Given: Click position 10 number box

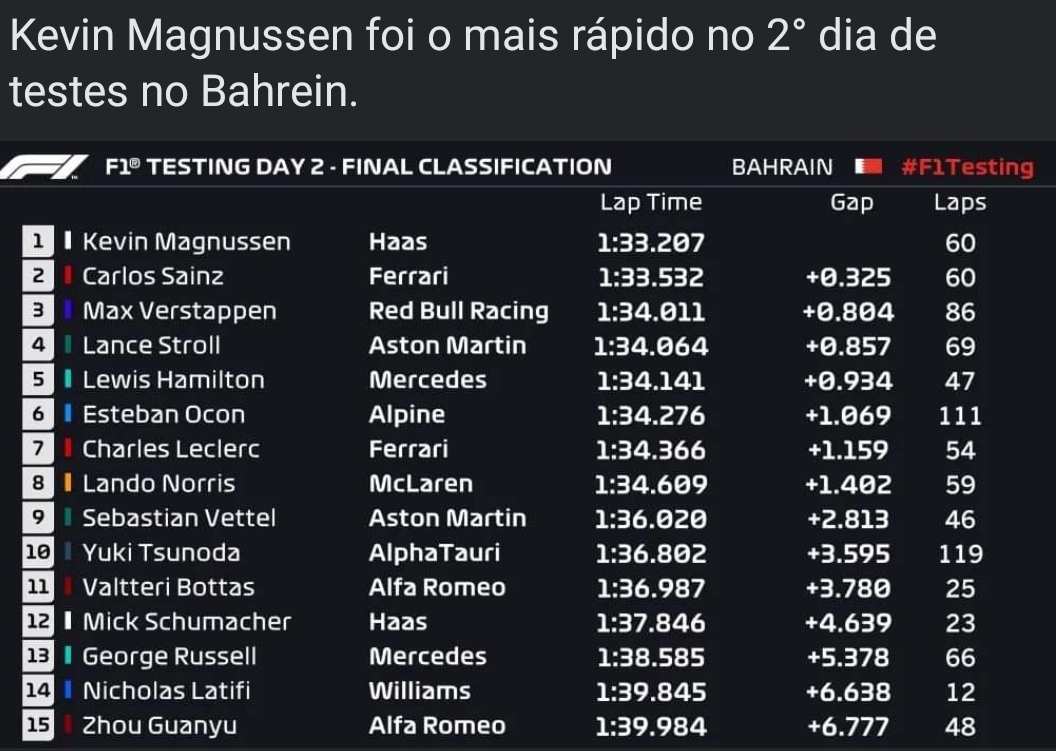Looking at the screenshot, I should click(38, 552).
